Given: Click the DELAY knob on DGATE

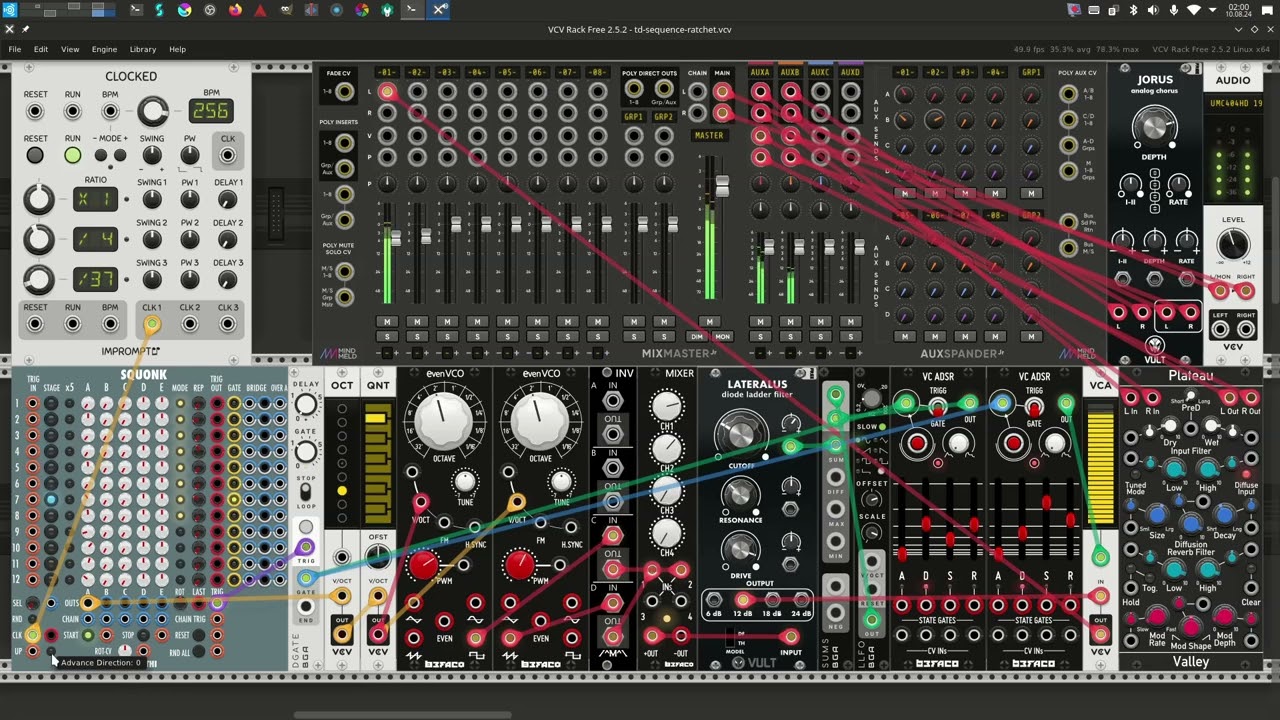Looking at the screenshot, I should tap(306, 404).
